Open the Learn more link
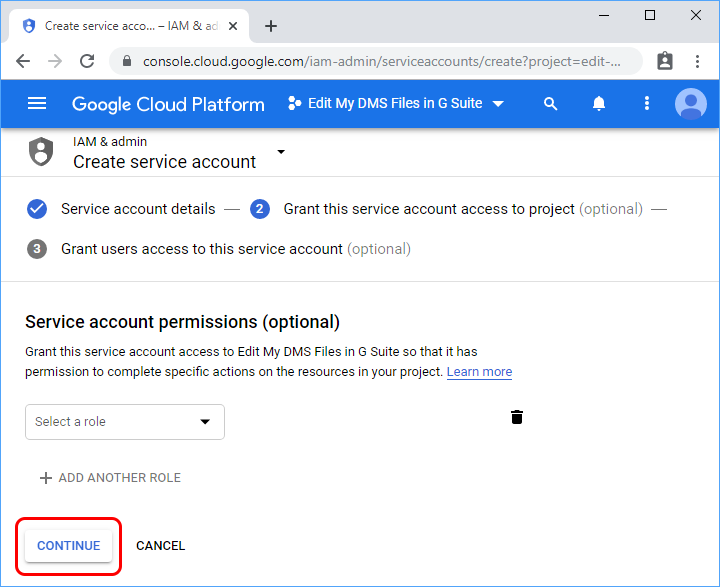This screenshot has width=720, height=587. [x=479, y=372]
